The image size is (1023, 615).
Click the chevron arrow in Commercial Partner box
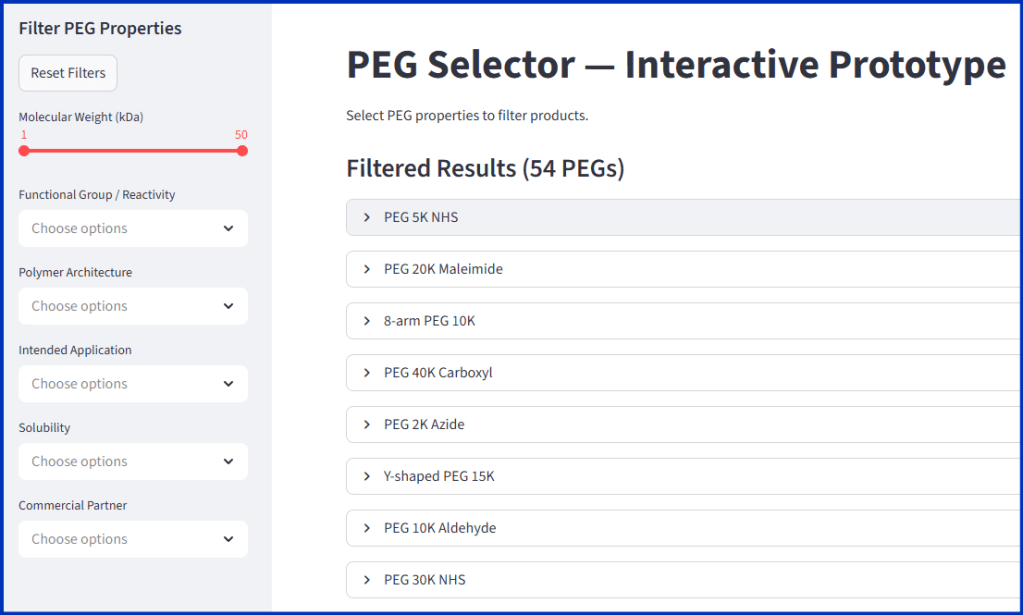point(229,539)
